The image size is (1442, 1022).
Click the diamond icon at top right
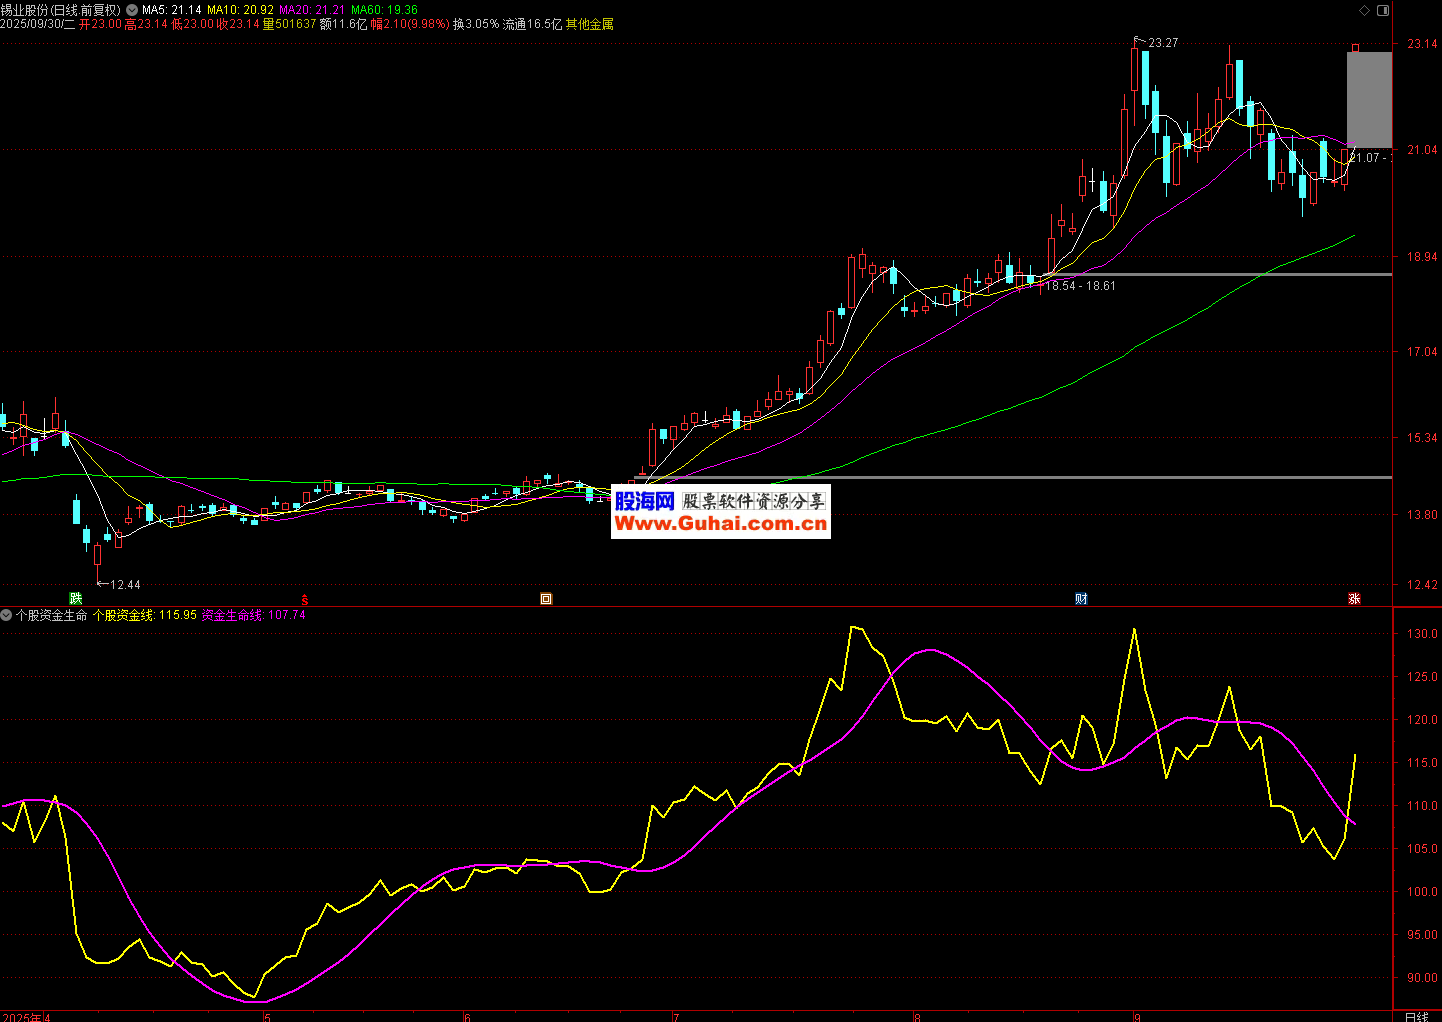point(1365,10)
